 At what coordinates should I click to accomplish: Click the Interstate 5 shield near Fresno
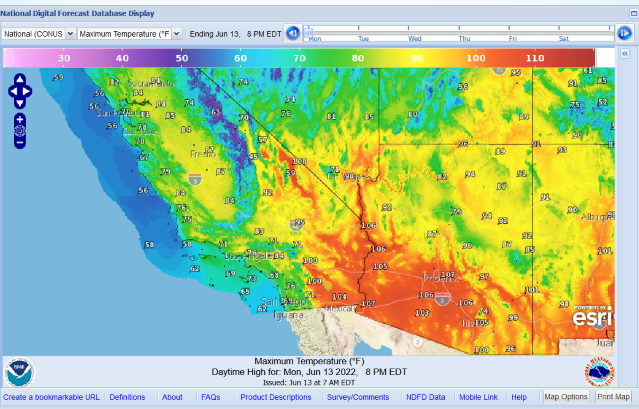[195, 178]
